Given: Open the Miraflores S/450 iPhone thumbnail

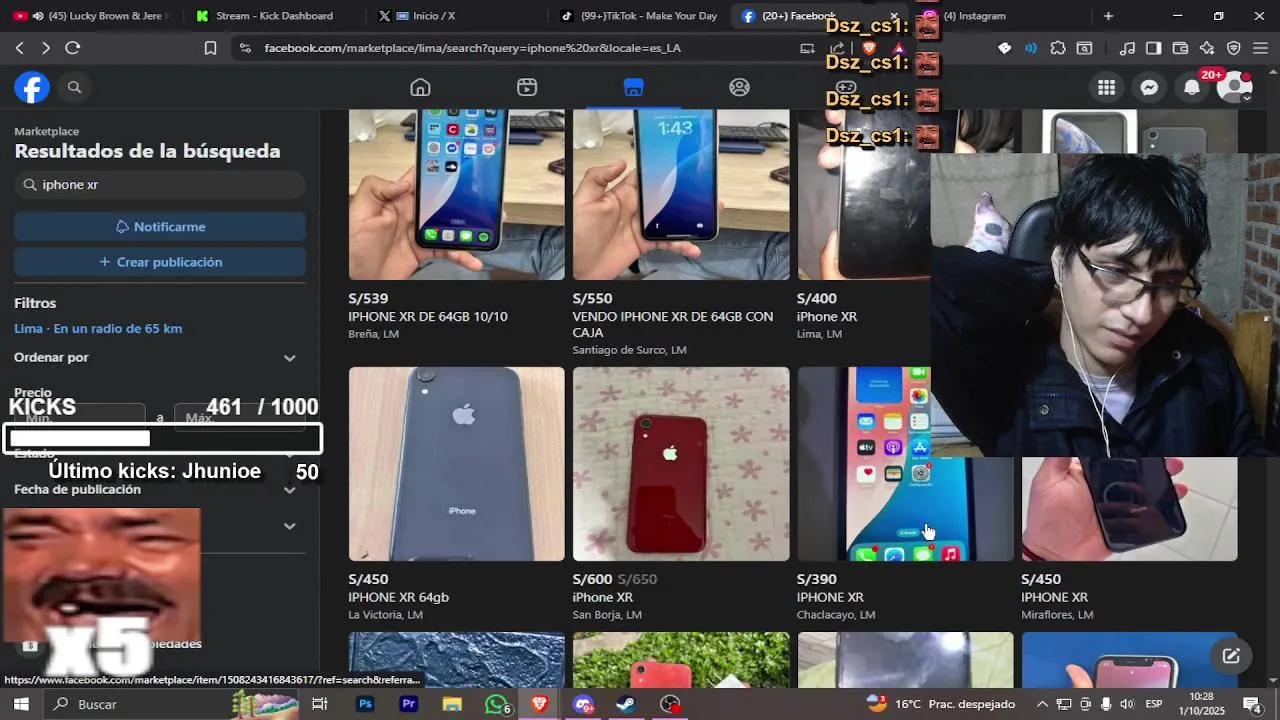Looking at the screenshot, I should pyautogui.click(x=1129, y=508).
